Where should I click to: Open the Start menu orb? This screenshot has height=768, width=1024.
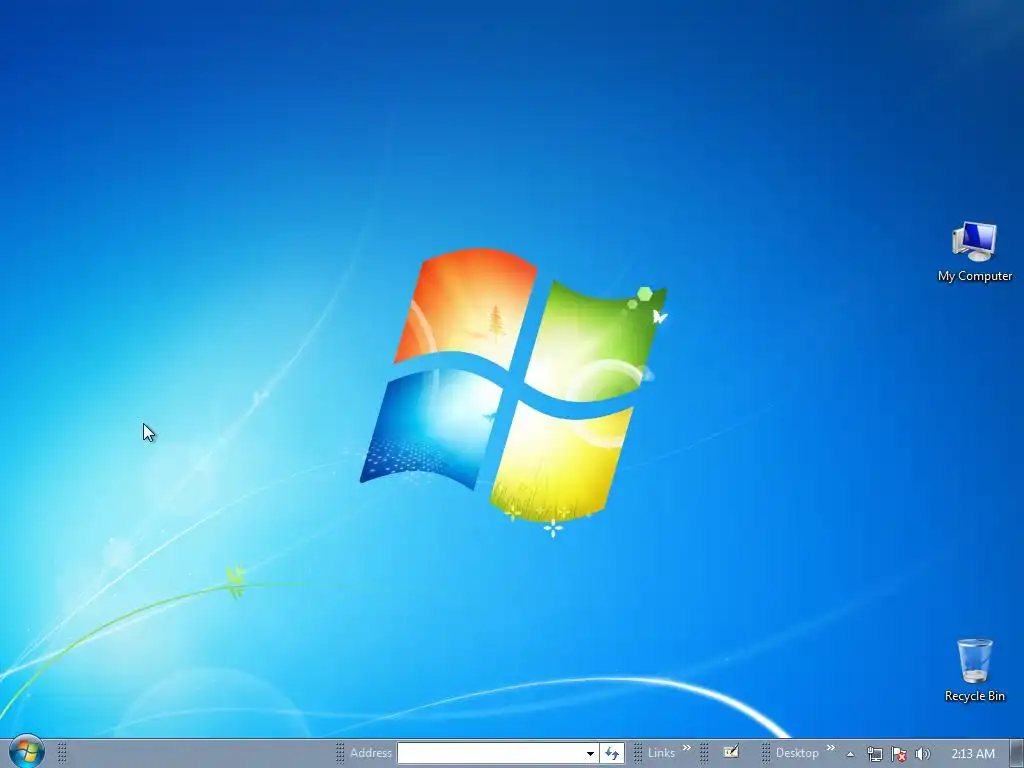coord(27,752)
